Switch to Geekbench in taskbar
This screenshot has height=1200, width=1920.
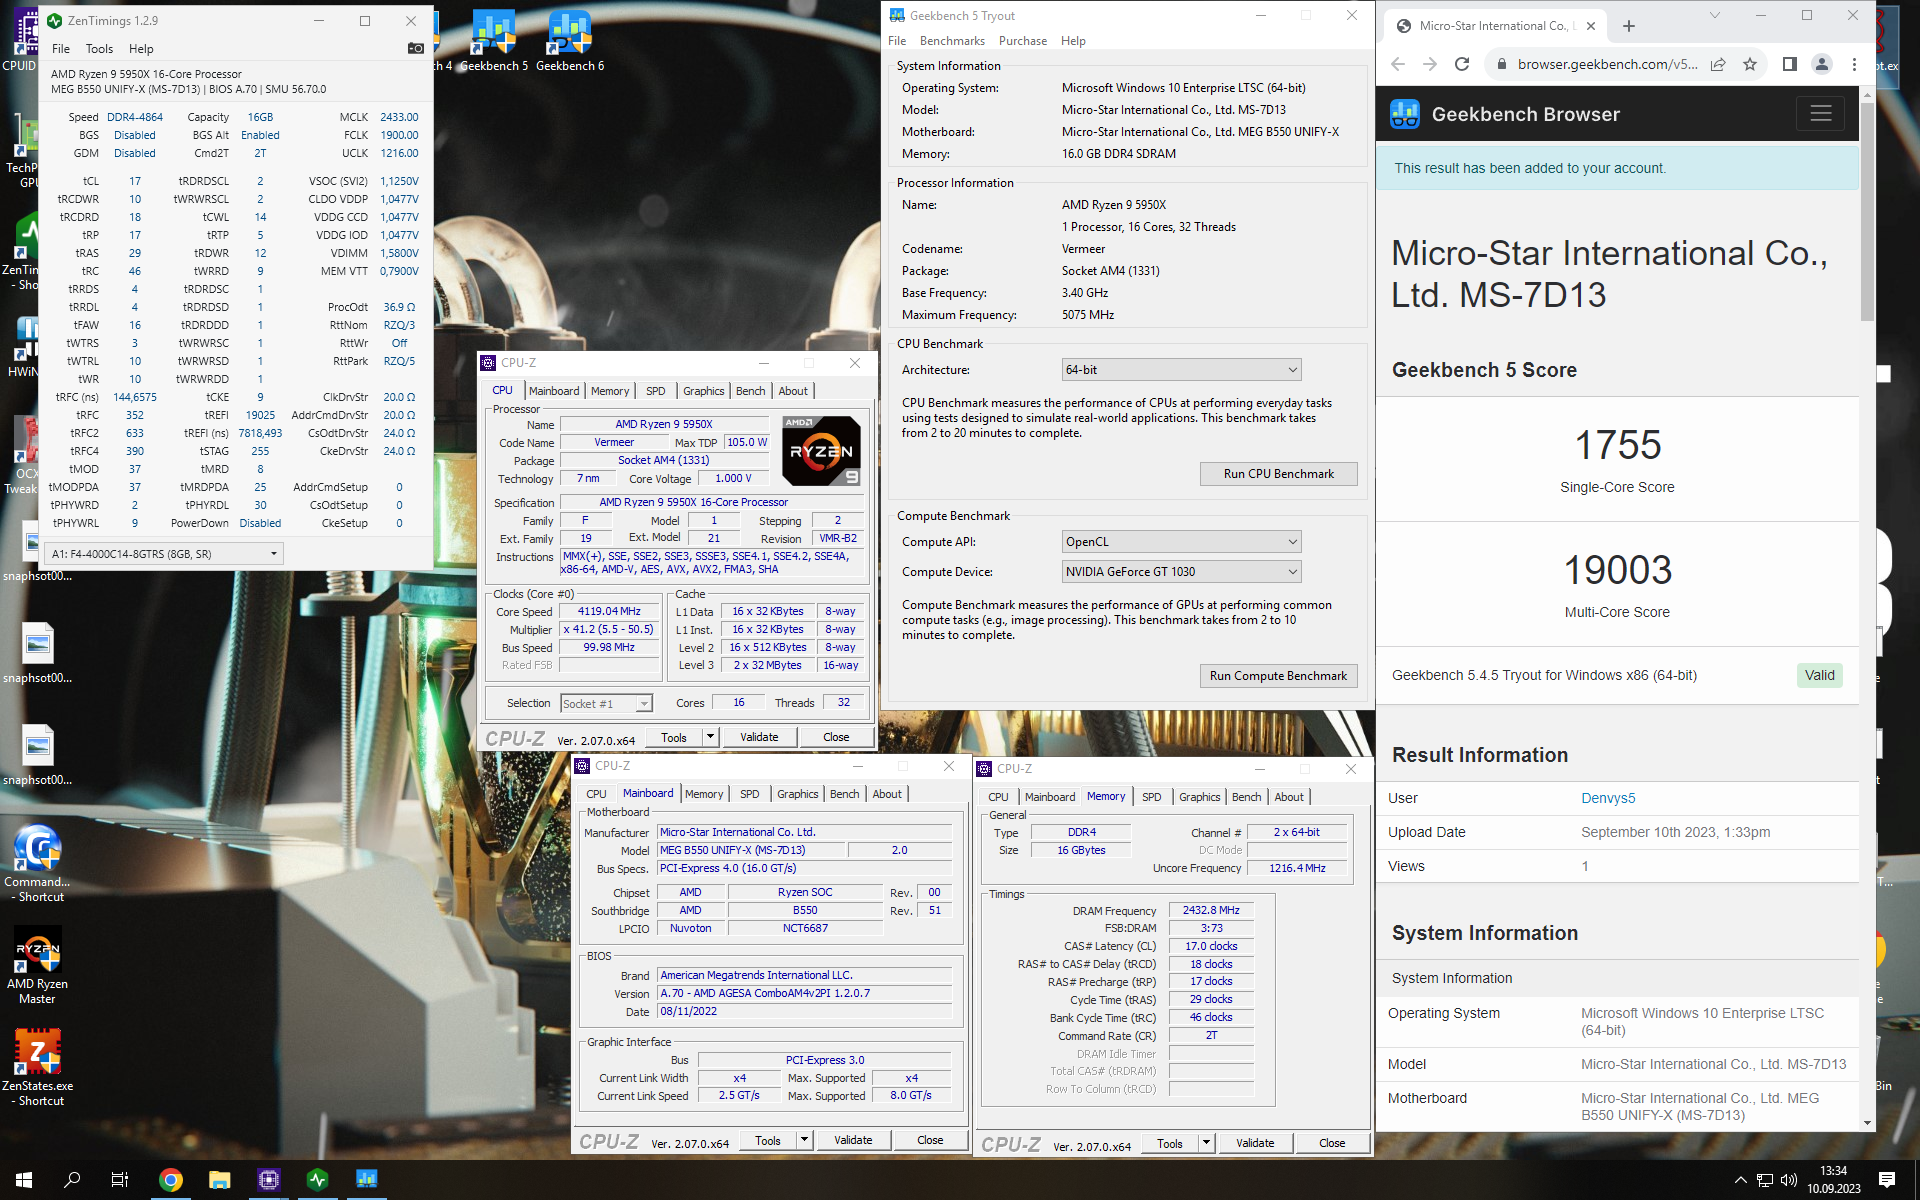point(367,1180)
